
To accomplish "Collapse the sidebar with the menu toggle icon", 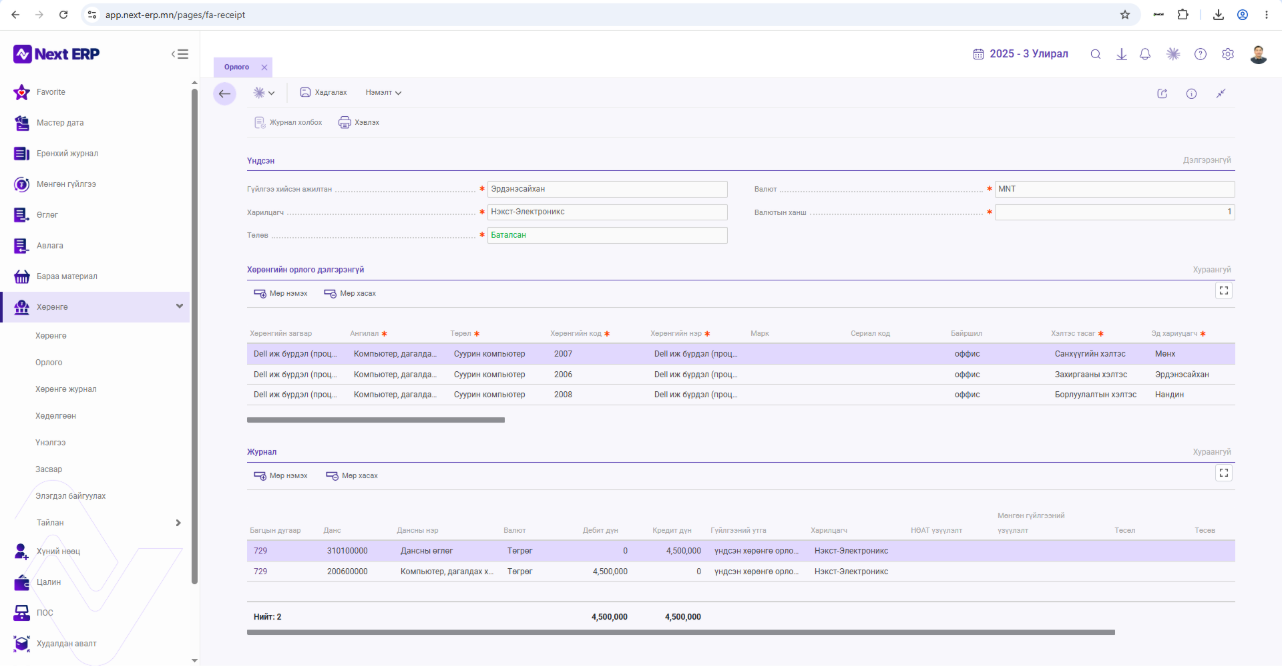I will [x=180, y=54].
